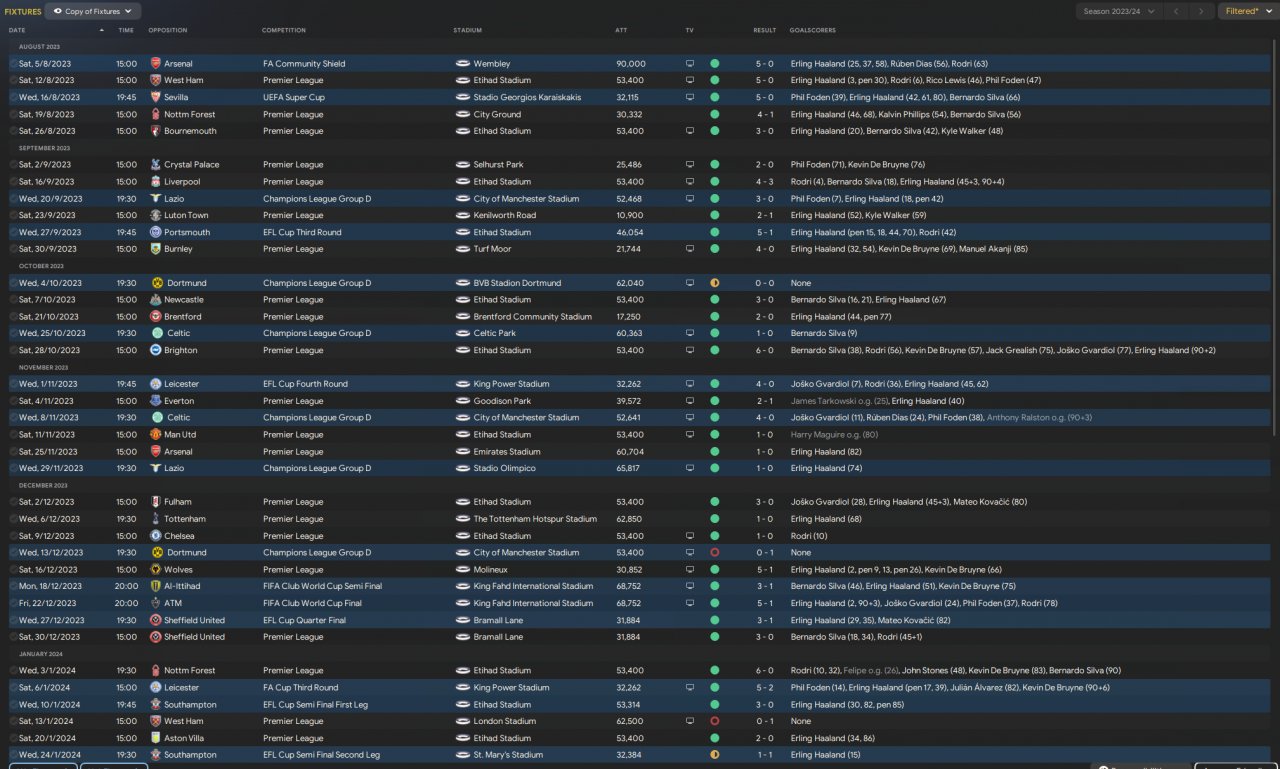The width and height of the screenshot is (1280, 769).
Task: Open the 4 - 3 result against Liverpool
Action: click(x=764, y=182)
